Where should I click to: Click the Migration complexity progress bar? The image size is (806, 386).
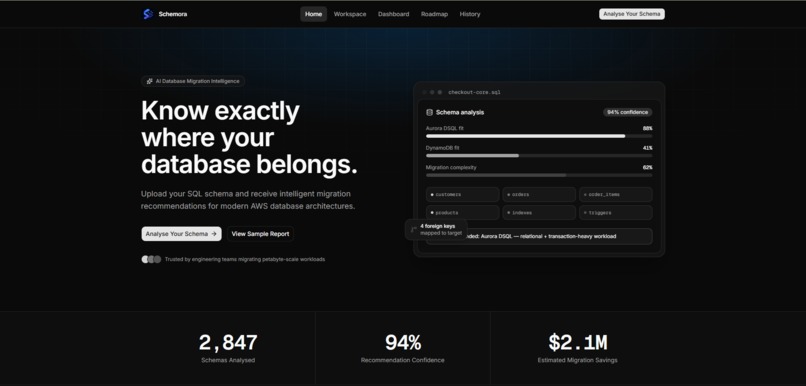[x=539, y=175]
